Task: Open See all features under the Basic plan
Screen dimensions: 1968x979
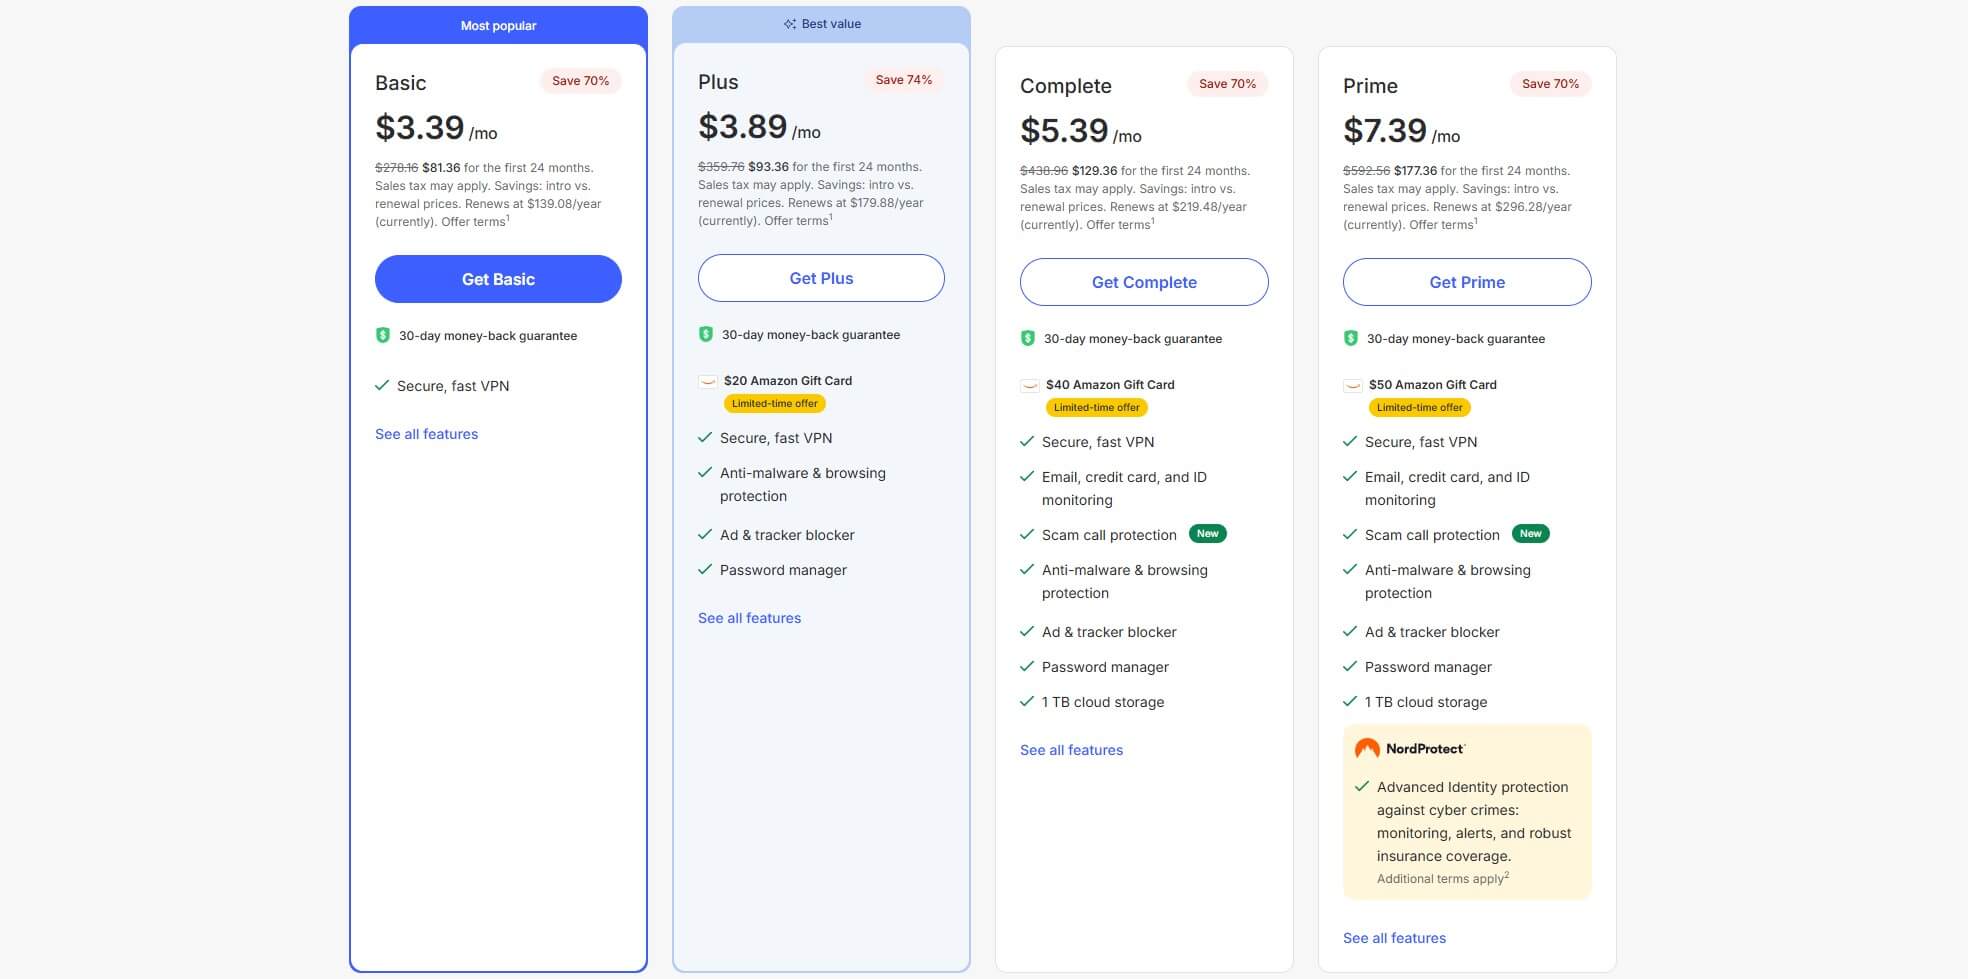Action: (x=425, y=433)
